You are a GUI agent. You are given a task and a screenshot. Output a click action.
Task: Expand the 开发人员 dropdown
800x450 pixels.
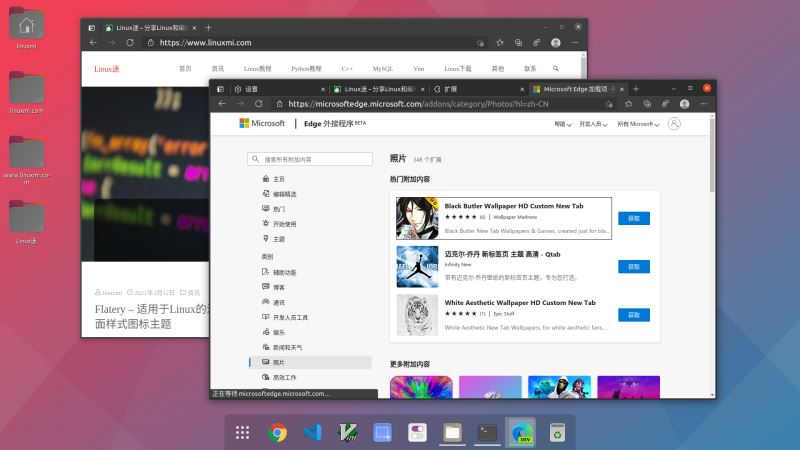593,124
